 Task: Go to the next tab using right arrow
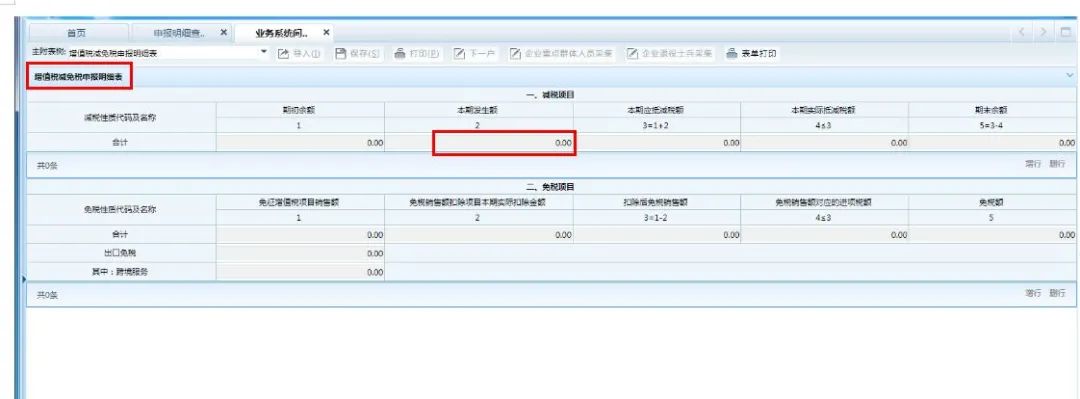click(x=1044, y=32)
